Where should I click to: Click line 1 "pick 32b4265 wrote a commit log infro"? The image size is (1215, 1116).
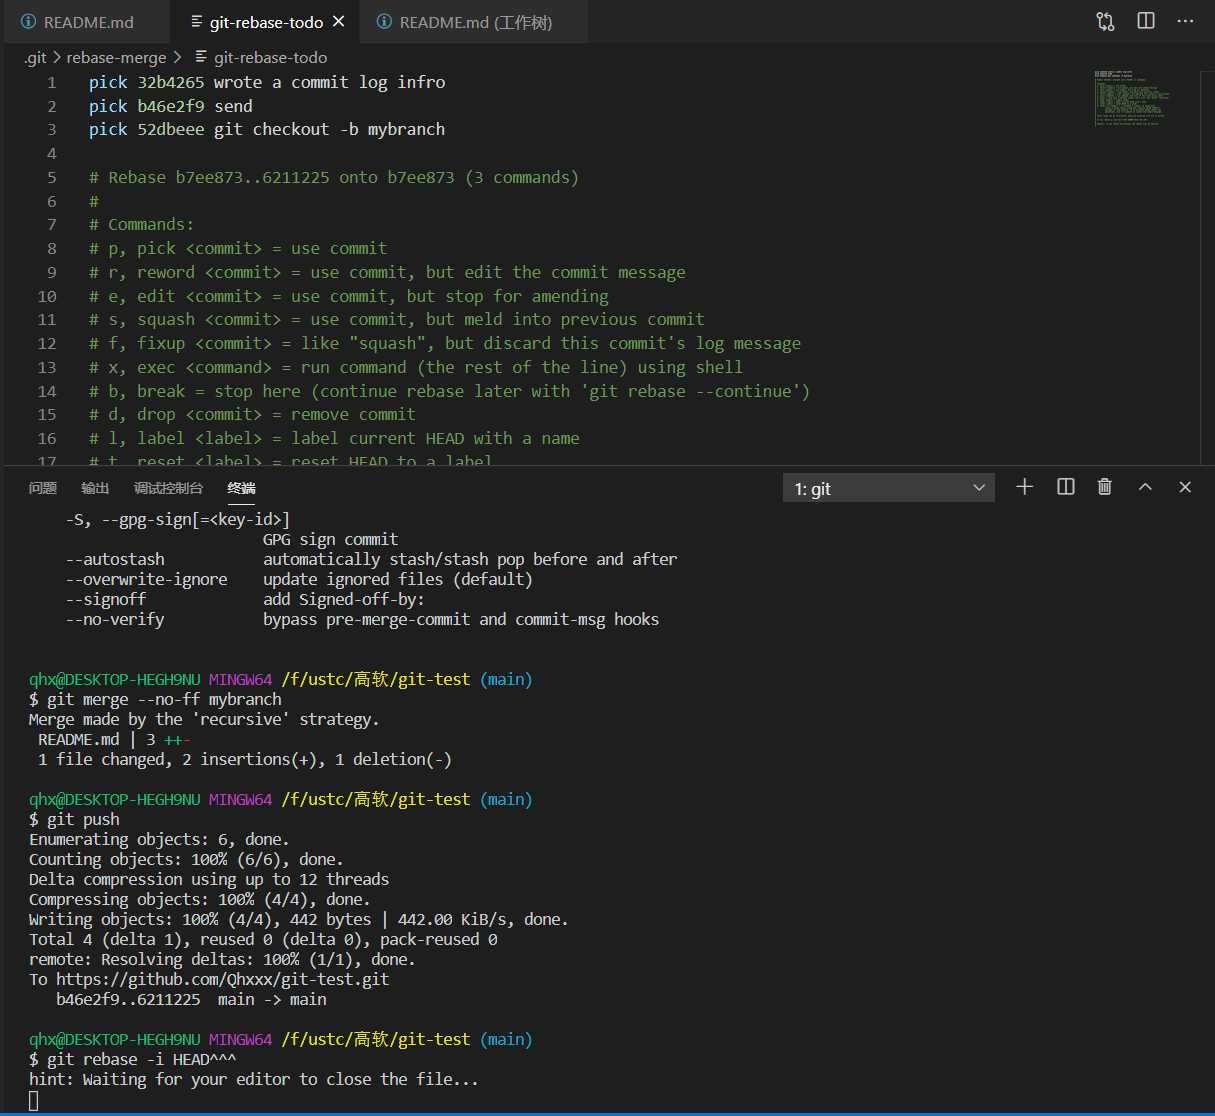point(267,82)
